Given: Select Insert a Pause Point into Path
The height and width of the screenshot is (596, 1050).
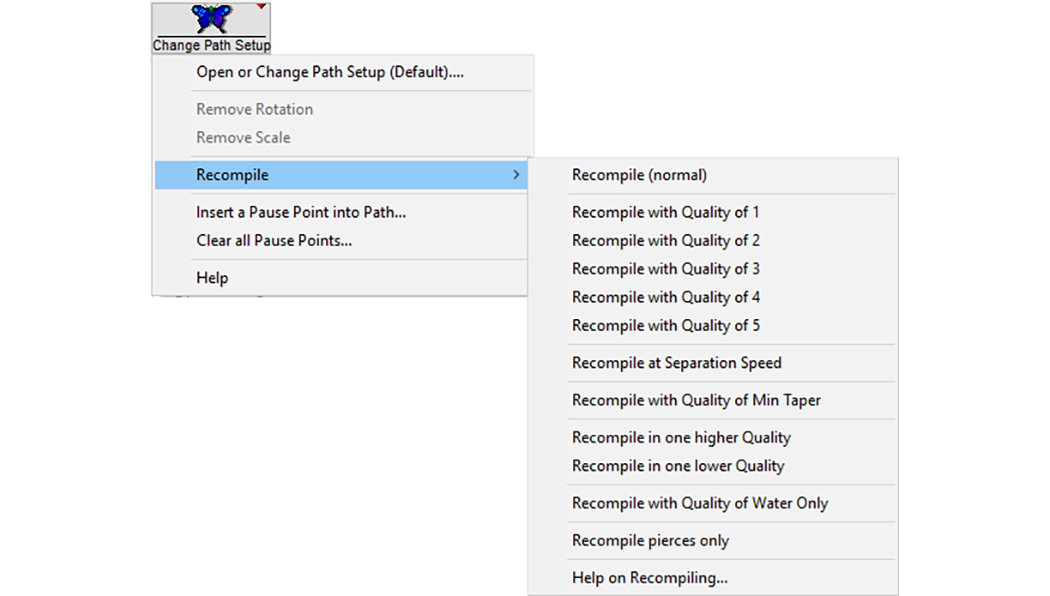Looking at the screenshot, I should tap(300, 212).
